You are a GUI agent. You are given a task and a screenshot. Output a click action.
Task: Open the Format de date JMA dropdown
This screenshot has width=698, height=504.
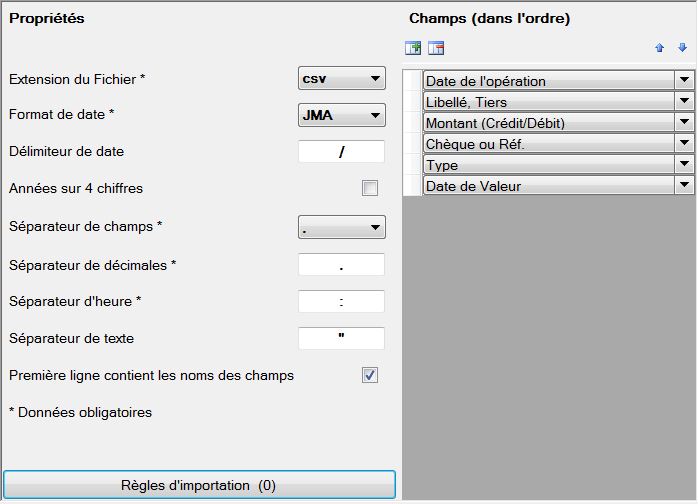pyautogui.click(x=341, y=115)
